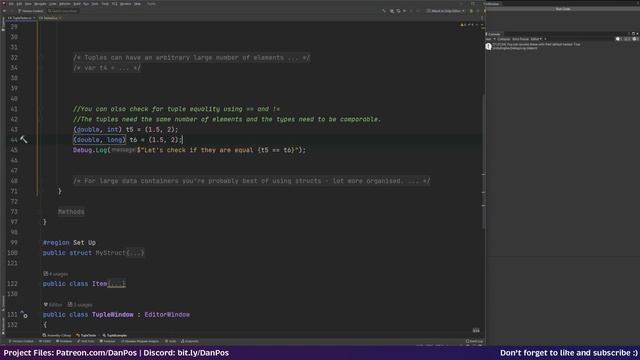
Task: Open the File menu
Action: click(x=11, y=4)
